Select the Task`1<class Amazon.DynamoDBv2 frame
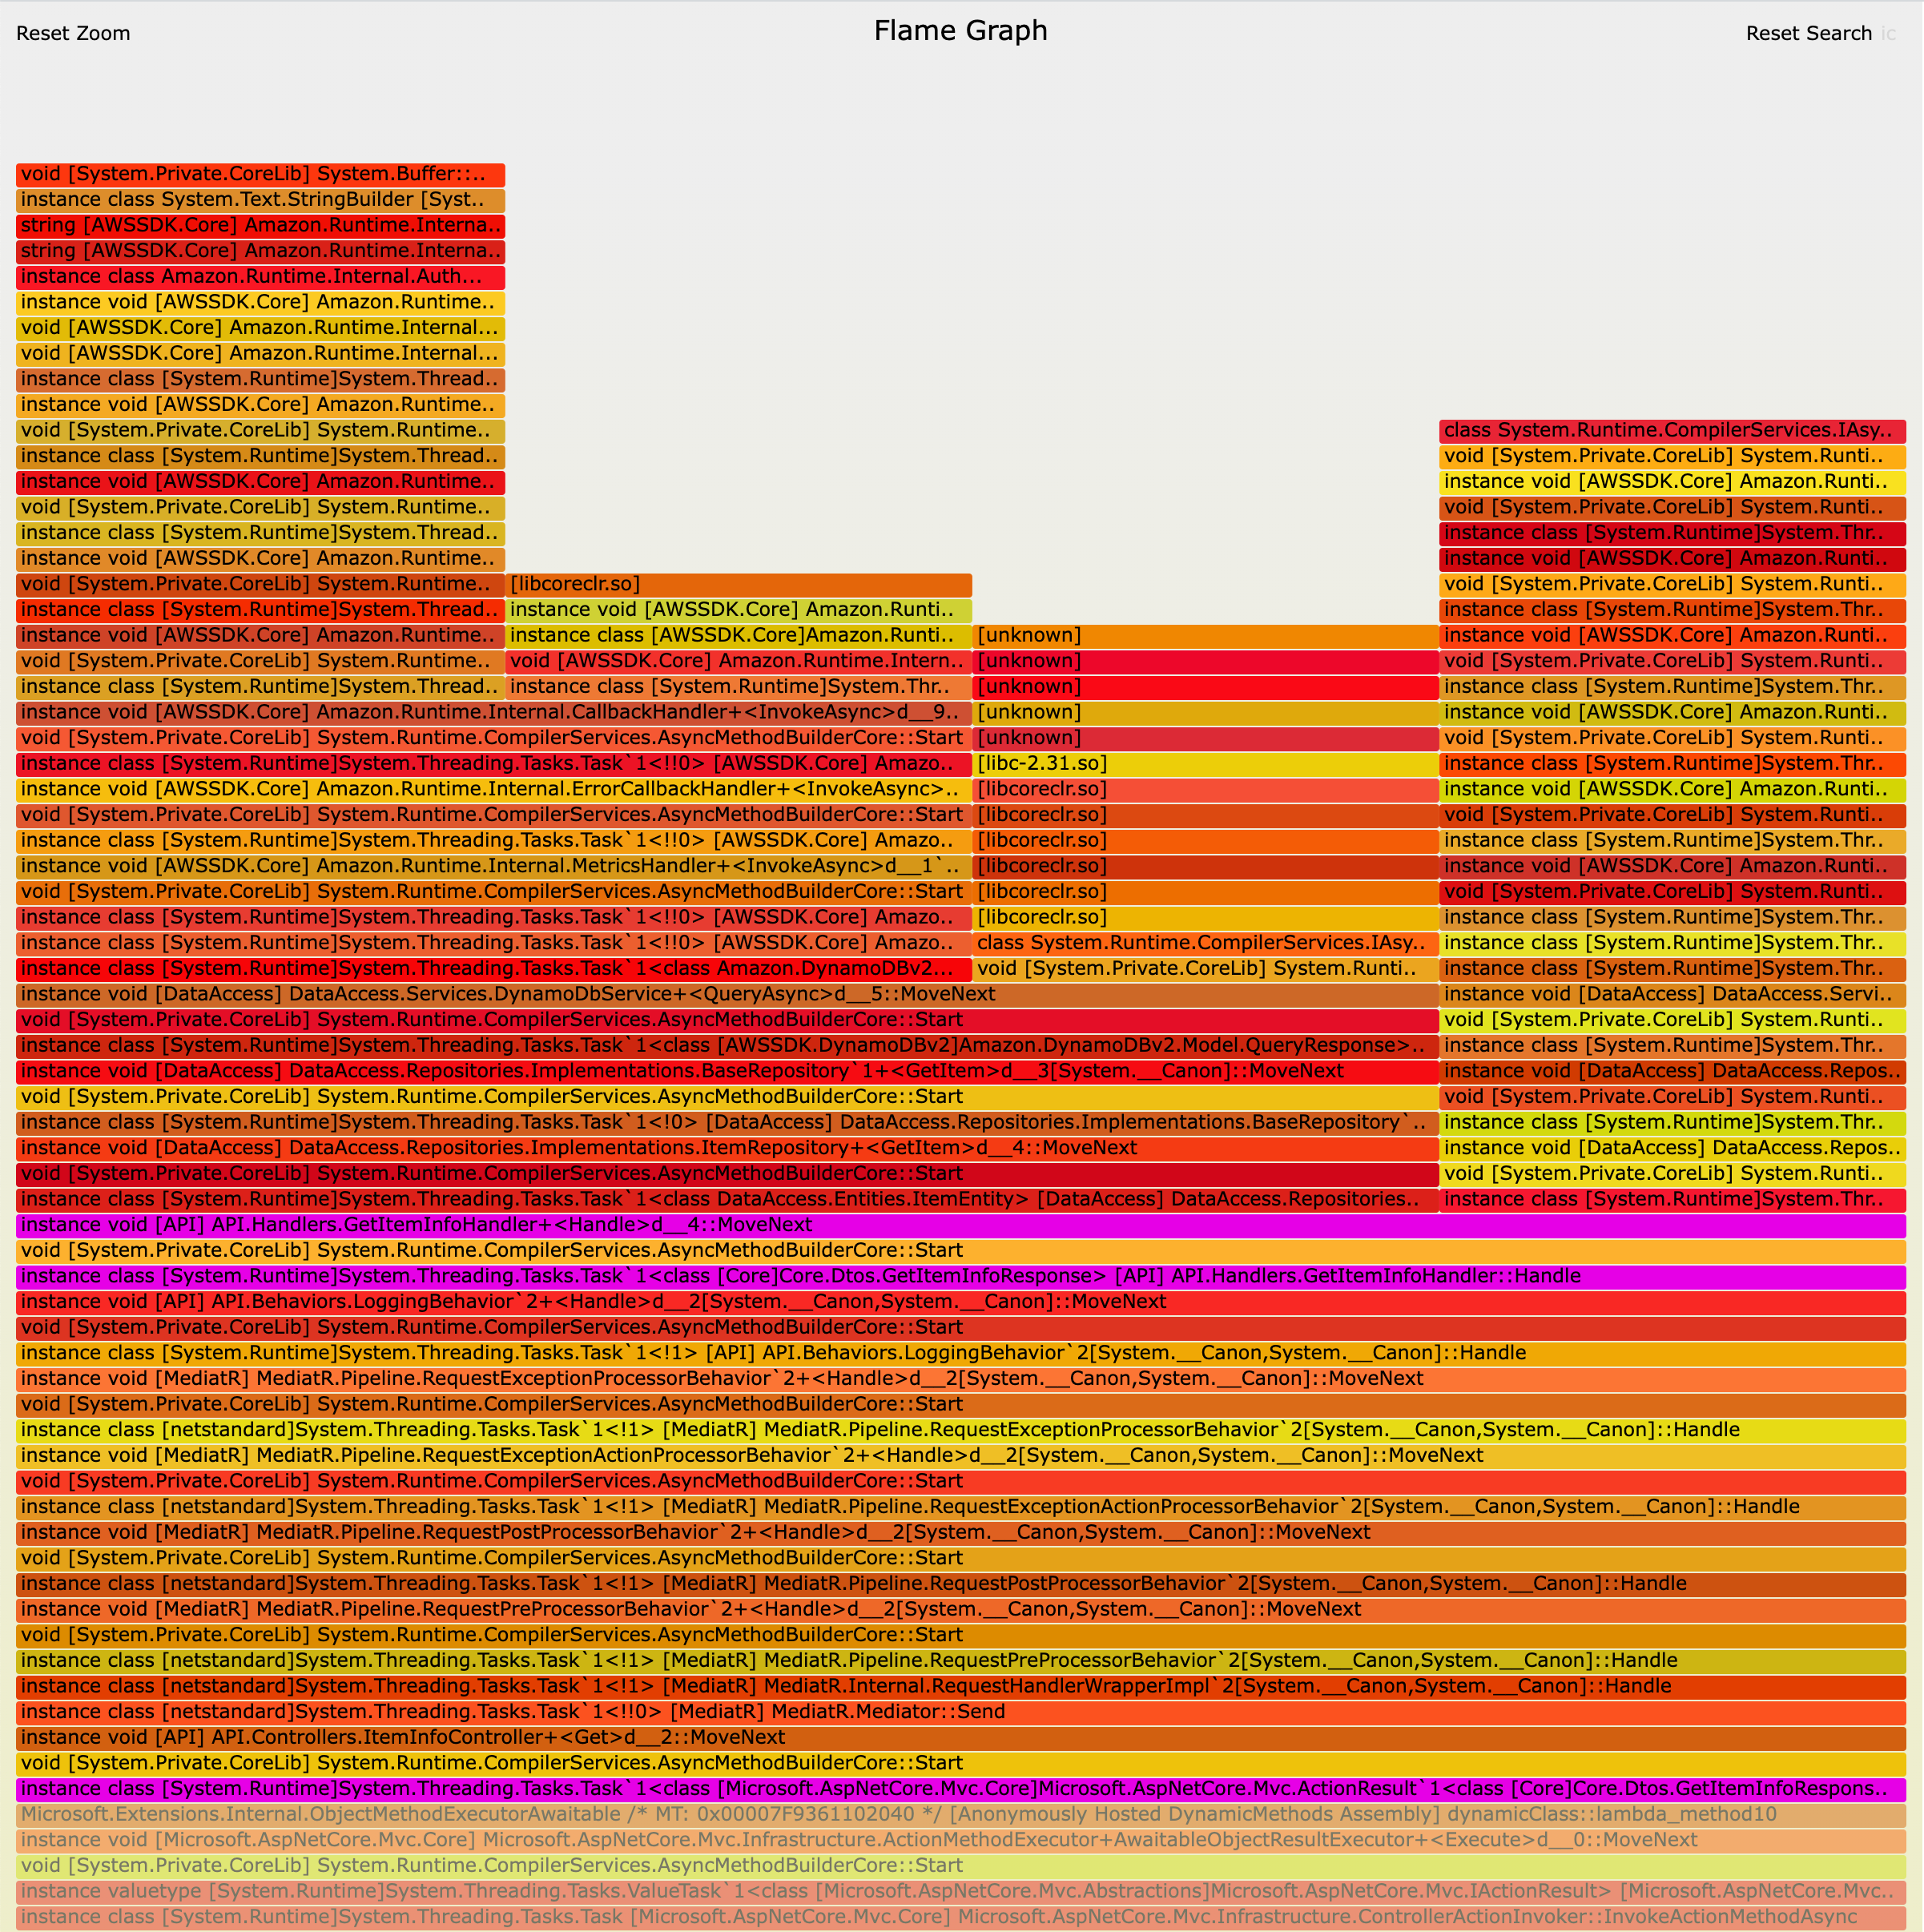Image resolution: width=1924 pixels, height=1932 pixels. 494,969
